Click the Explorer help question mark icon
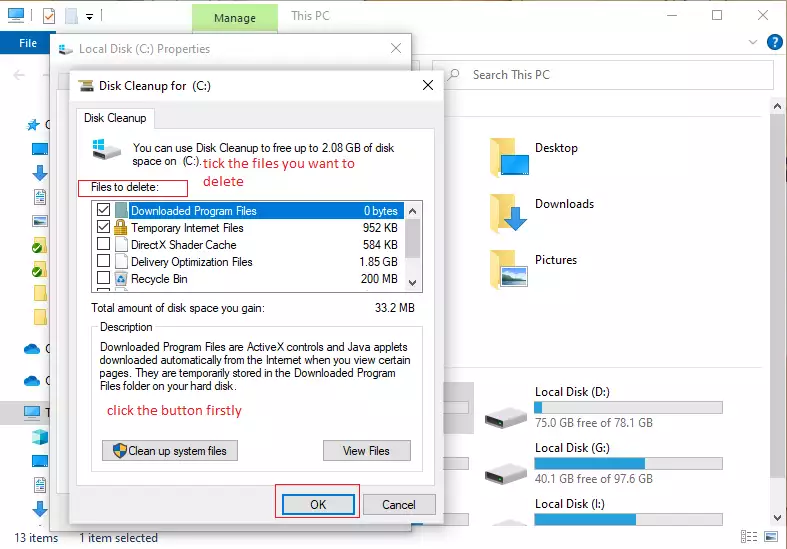 [774, 42]
